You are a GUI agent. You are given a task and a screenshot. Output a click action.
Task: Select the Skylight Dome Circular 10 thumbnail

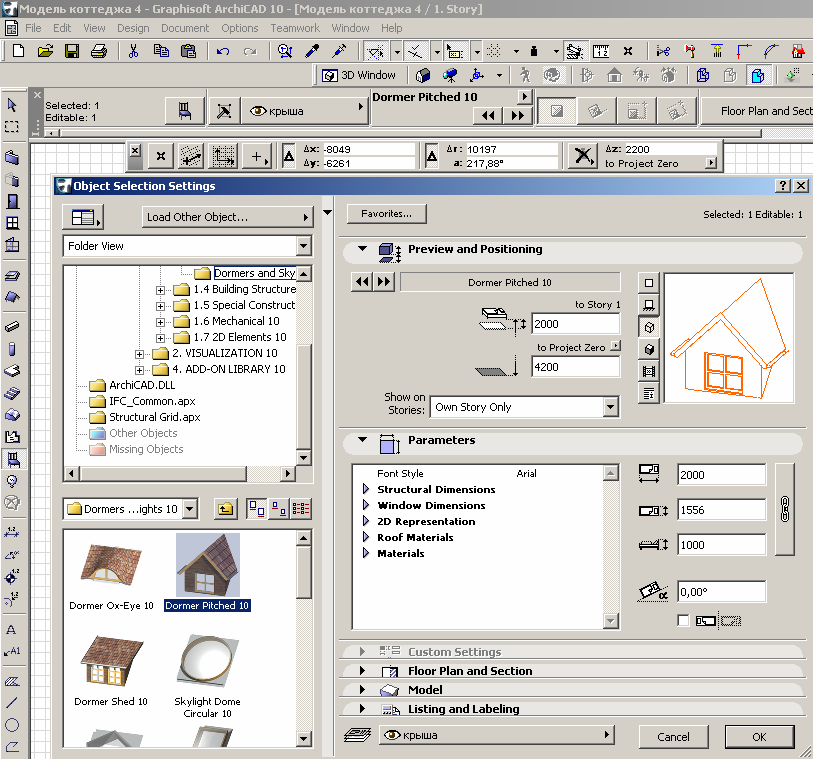pyautogui.click(x=207, y=677)
